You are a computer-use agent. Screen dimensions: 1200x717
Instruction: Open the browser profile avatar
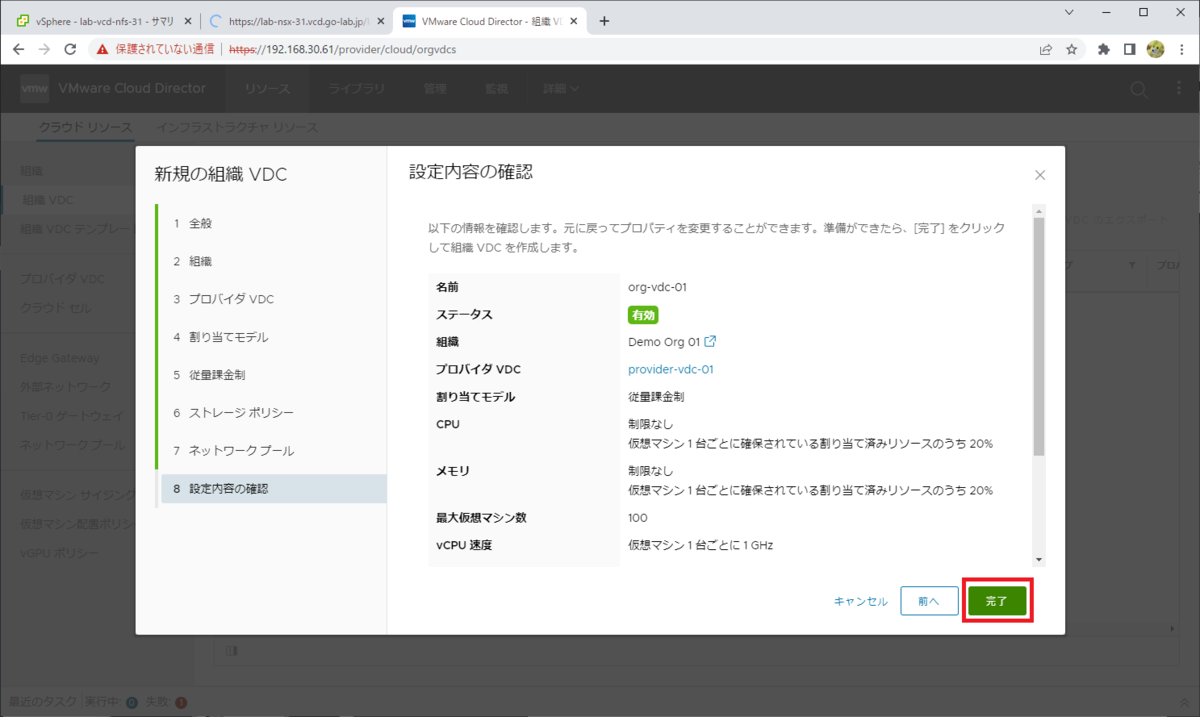[x=1155, y=49]
